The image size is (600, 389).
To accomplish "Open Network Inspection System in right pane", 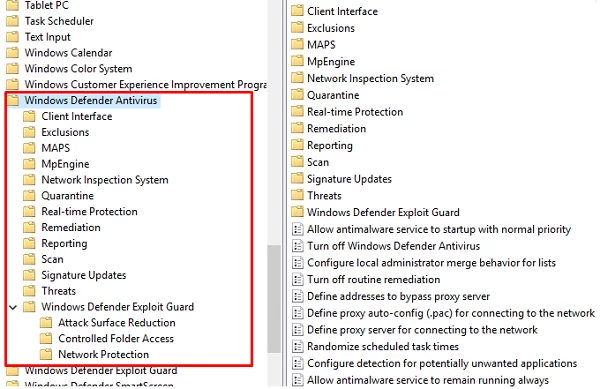I will (370, 78).
